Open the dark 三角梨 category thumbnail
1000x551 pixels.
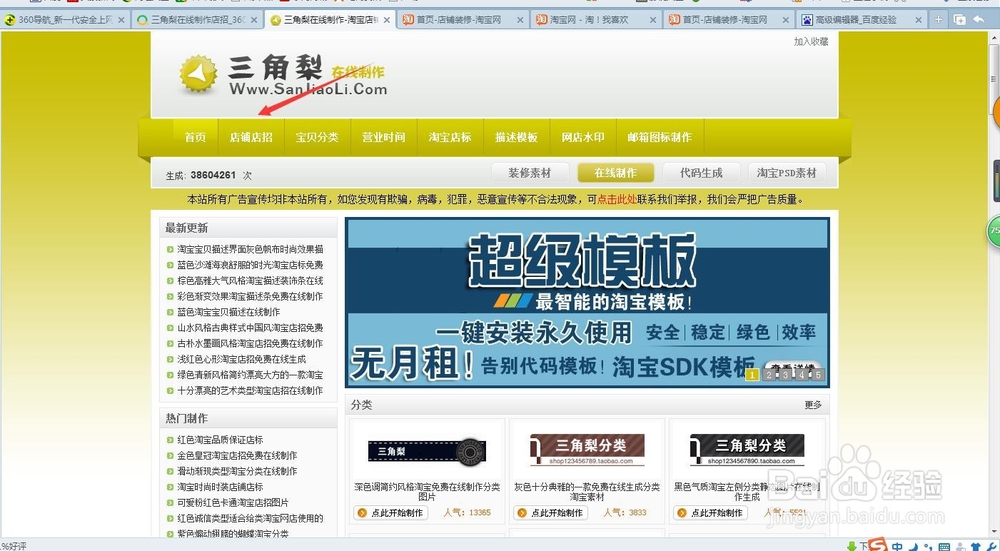(x=427, y=451)
